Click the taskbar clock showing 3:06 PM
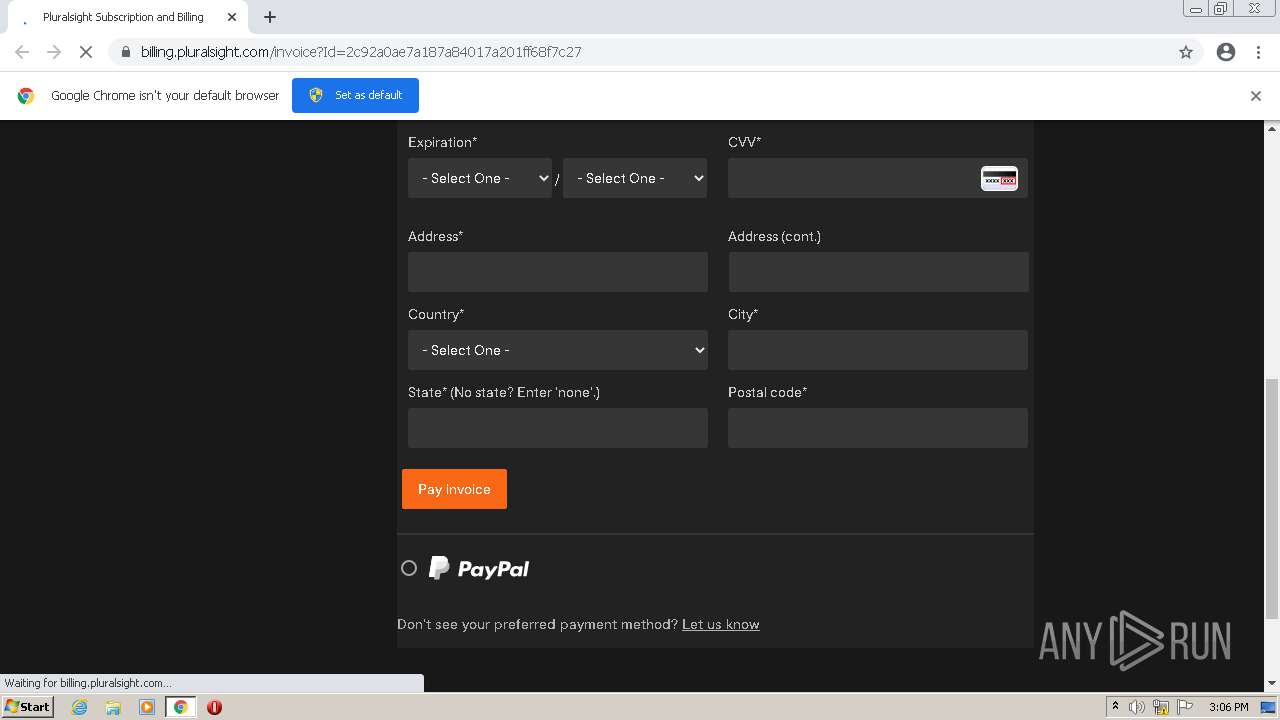The image size is (1280, 720). click(1228, 707)
